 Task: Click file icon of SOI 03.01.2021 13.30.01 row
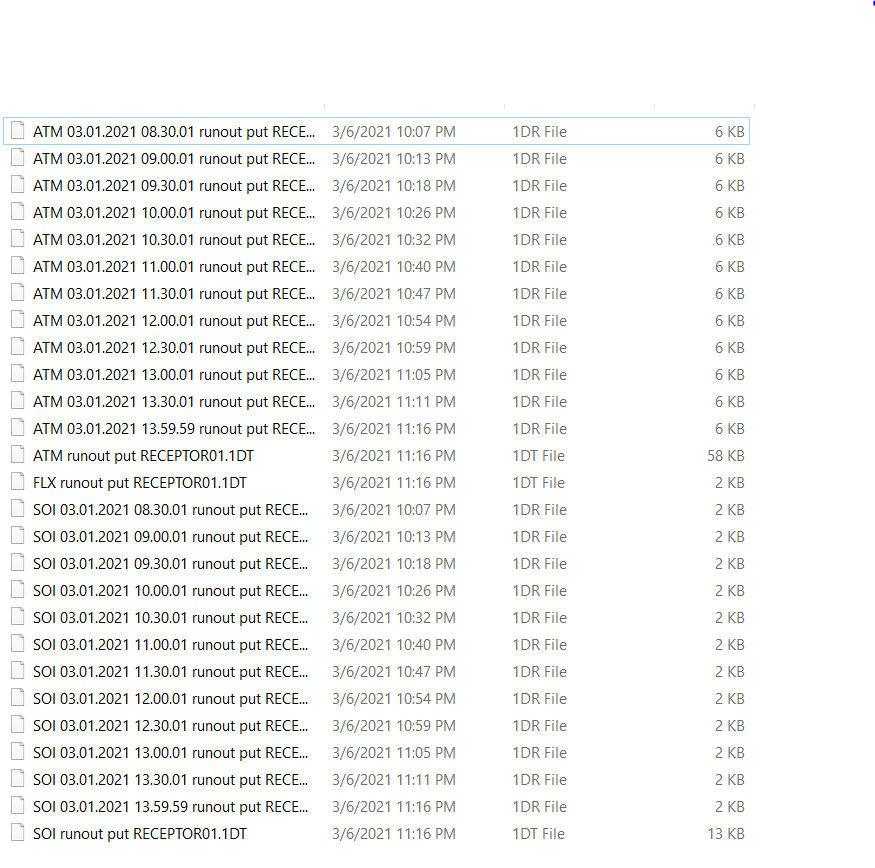[18, 779]
